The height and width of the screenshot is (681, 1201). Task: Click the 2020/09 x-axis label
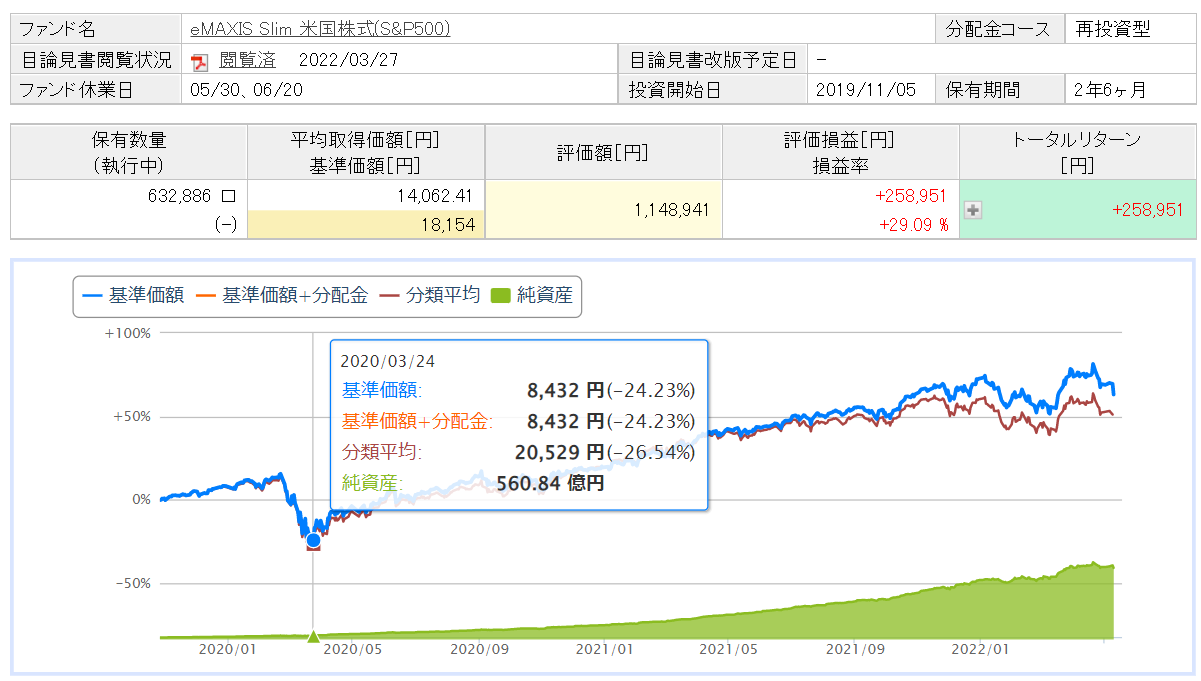point(480,649)
